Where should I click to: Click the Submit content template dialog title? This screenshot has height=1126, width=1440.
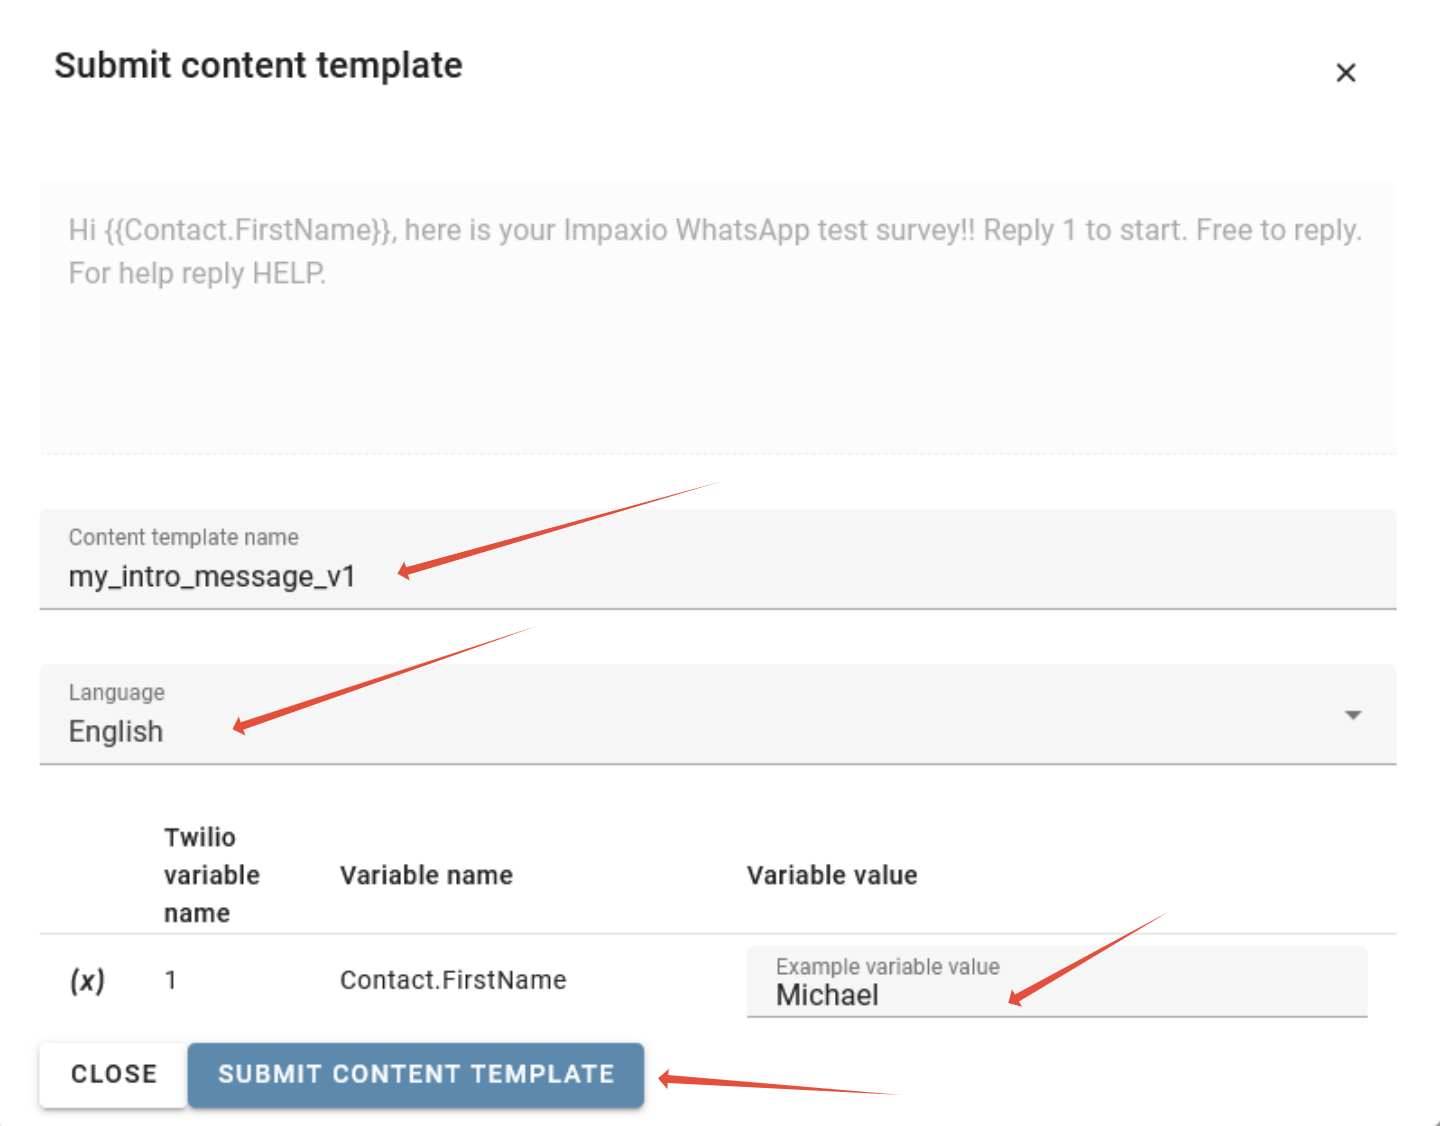tap(258, 66)
